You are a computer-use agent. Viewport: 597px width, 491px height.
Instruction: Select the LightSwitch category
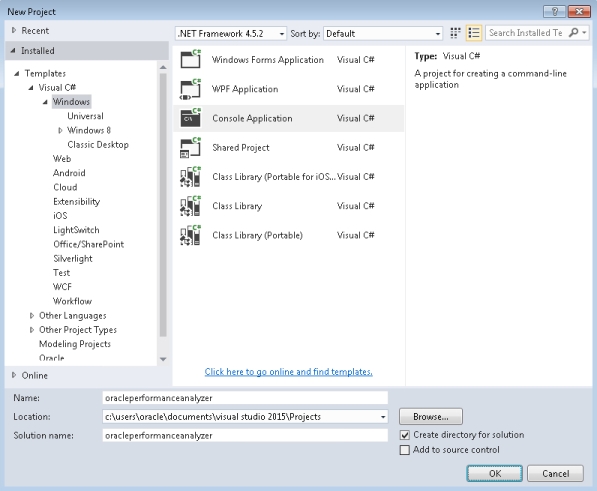[x=76, y=230]
